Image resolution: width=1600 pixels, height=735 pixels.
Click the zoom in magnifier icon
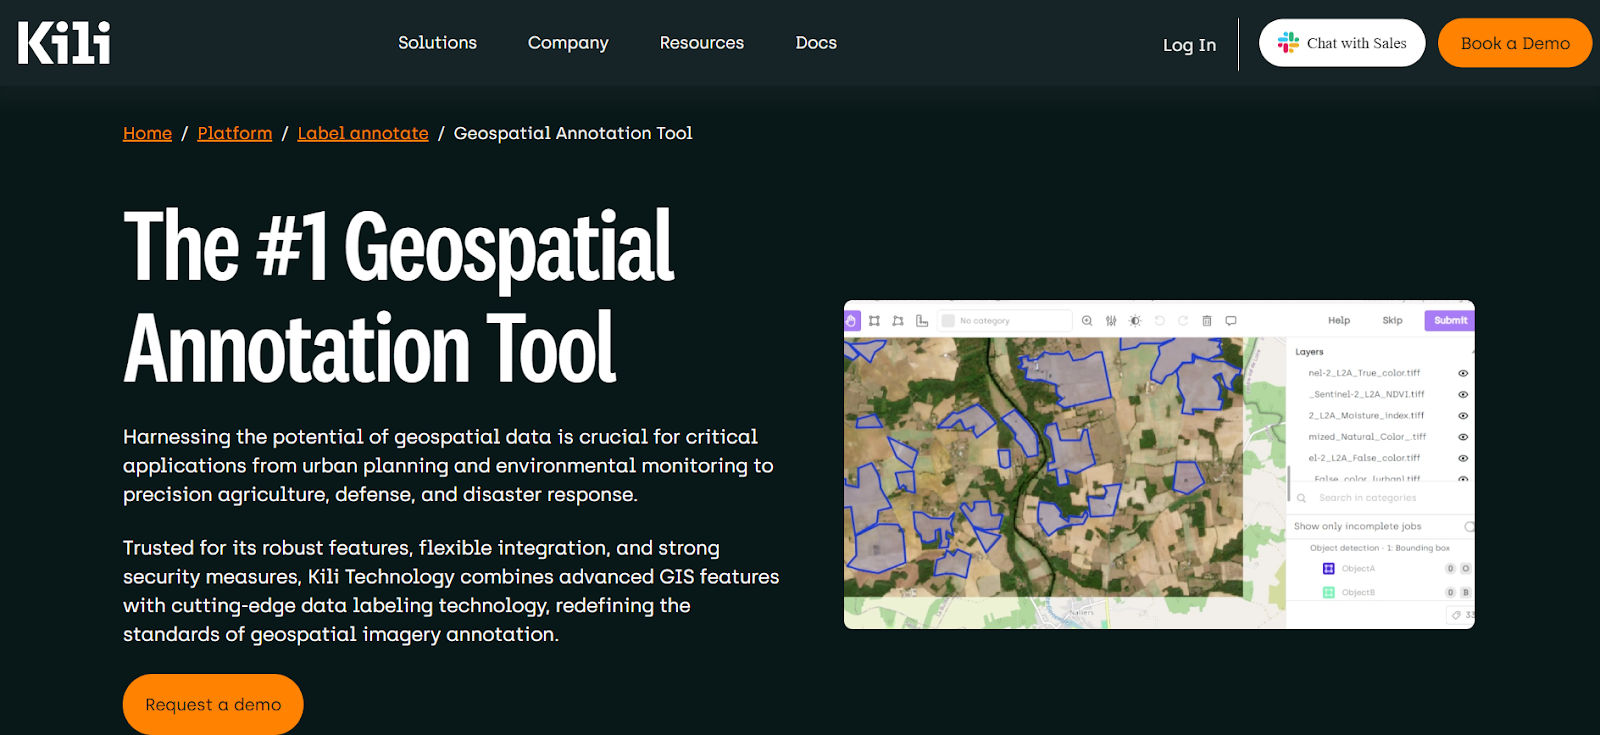point(1087,321)
